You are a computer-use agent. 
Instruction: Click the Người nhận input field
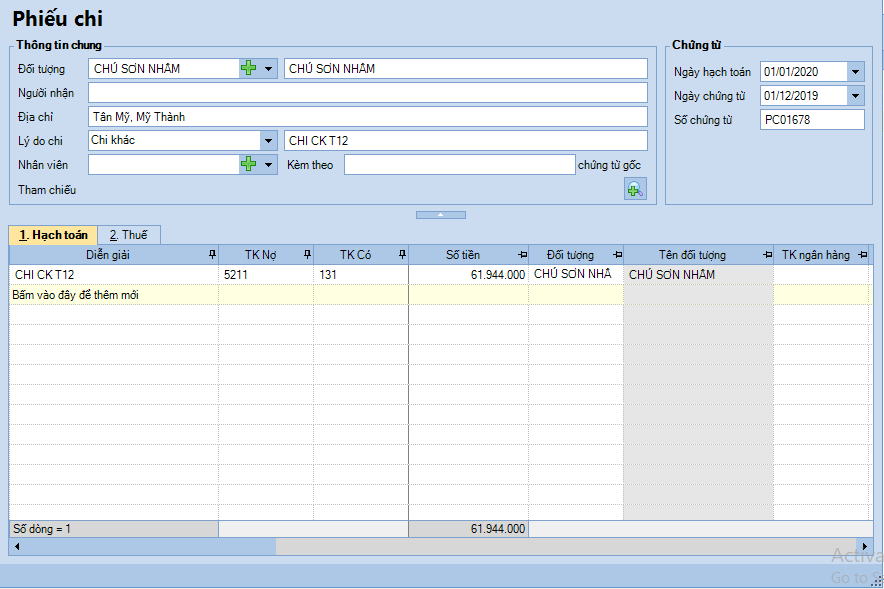pyautogui.click(x=367, y=92)
